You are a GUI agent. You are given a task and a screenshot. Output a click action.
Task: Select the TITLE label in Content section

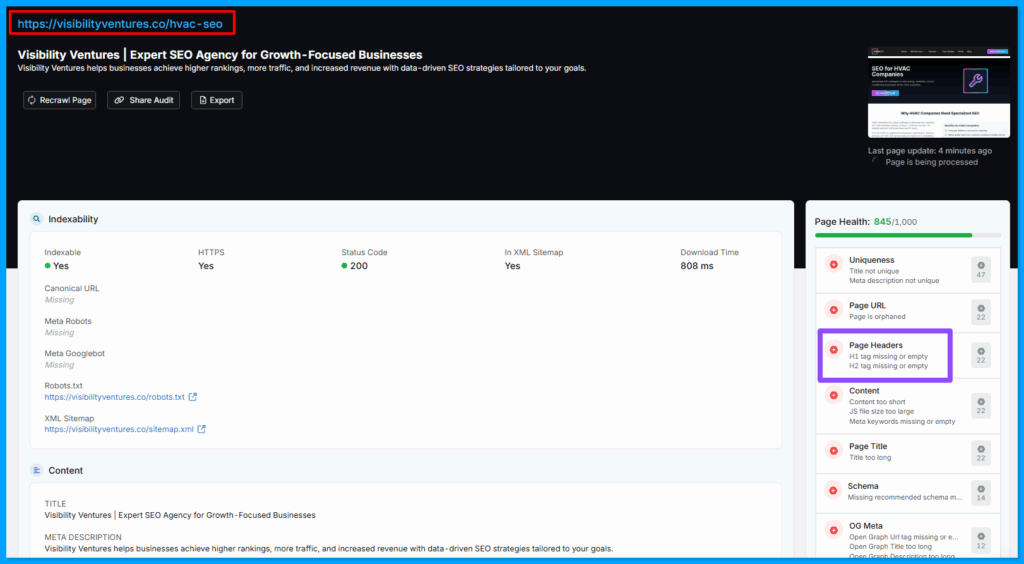pyautogui.click(x=56, y=504)
